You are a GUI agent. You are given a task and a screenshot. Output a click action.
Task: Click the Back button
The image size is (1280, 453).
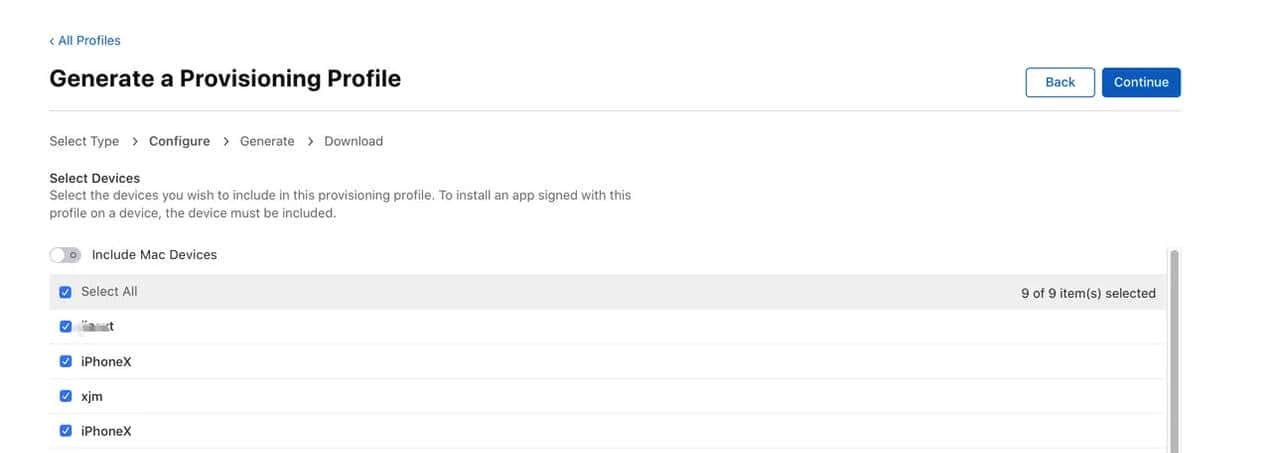click(x=1059, y=82)
